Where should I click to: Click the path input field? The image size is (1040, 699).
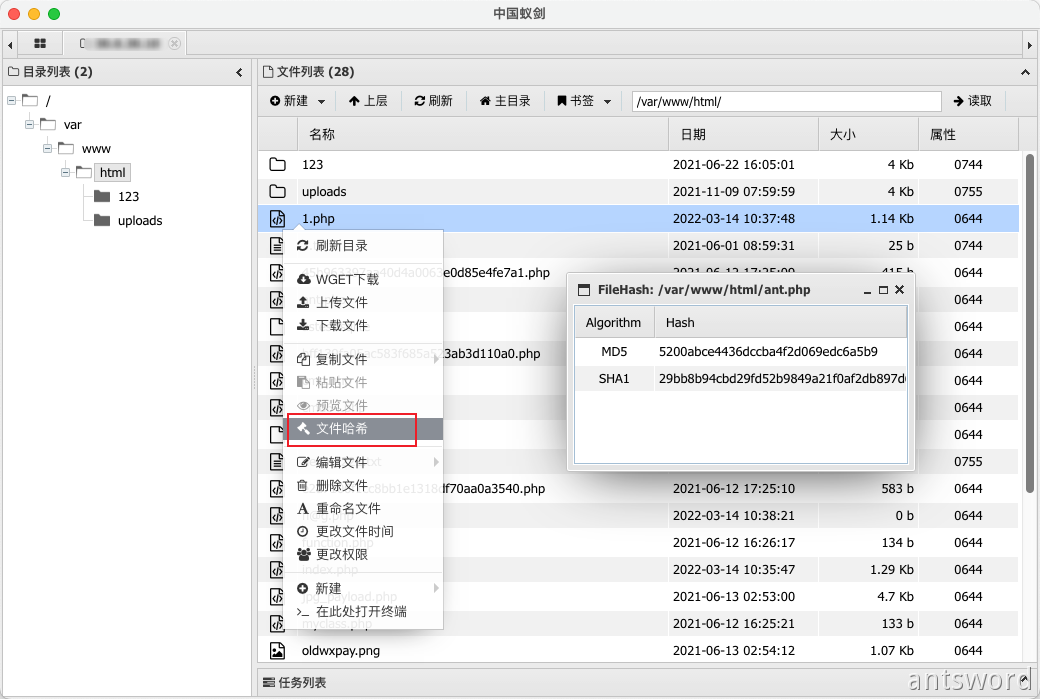(786, 101)
